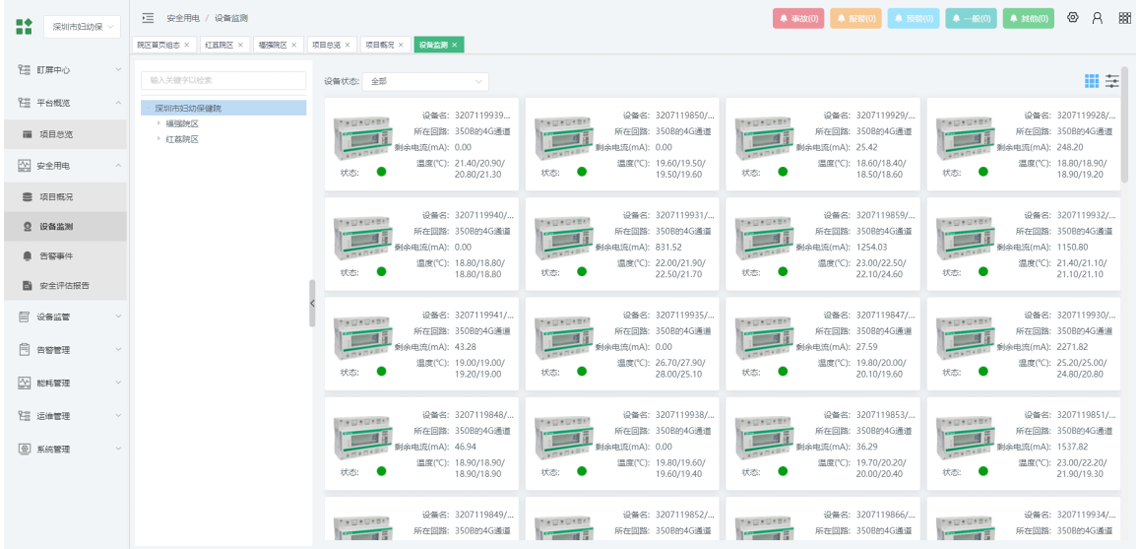This screenshot has height=549, width=1136.
Task: Collapse the tree panel with the arrow handle
Action: 312,303
